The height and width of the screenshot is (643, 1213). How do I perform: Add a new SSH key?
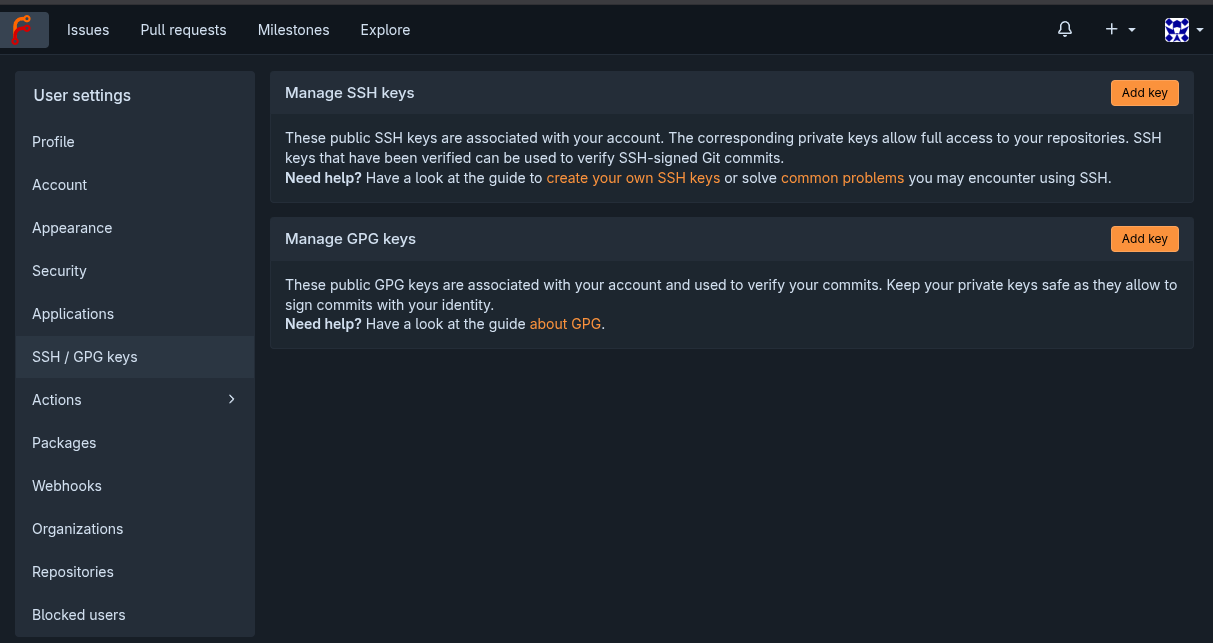coord(1144,93)
